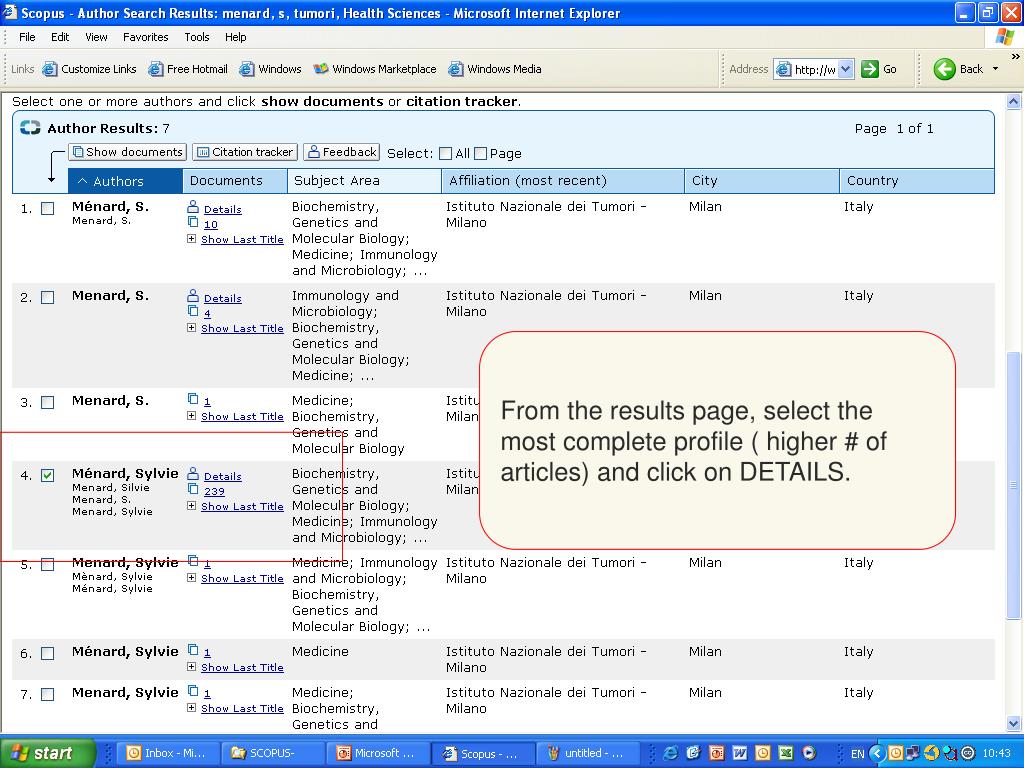This screenshot has height=768, width=1024.
Task: Click the documents icon in row 7
Action: tap(193, 691)
